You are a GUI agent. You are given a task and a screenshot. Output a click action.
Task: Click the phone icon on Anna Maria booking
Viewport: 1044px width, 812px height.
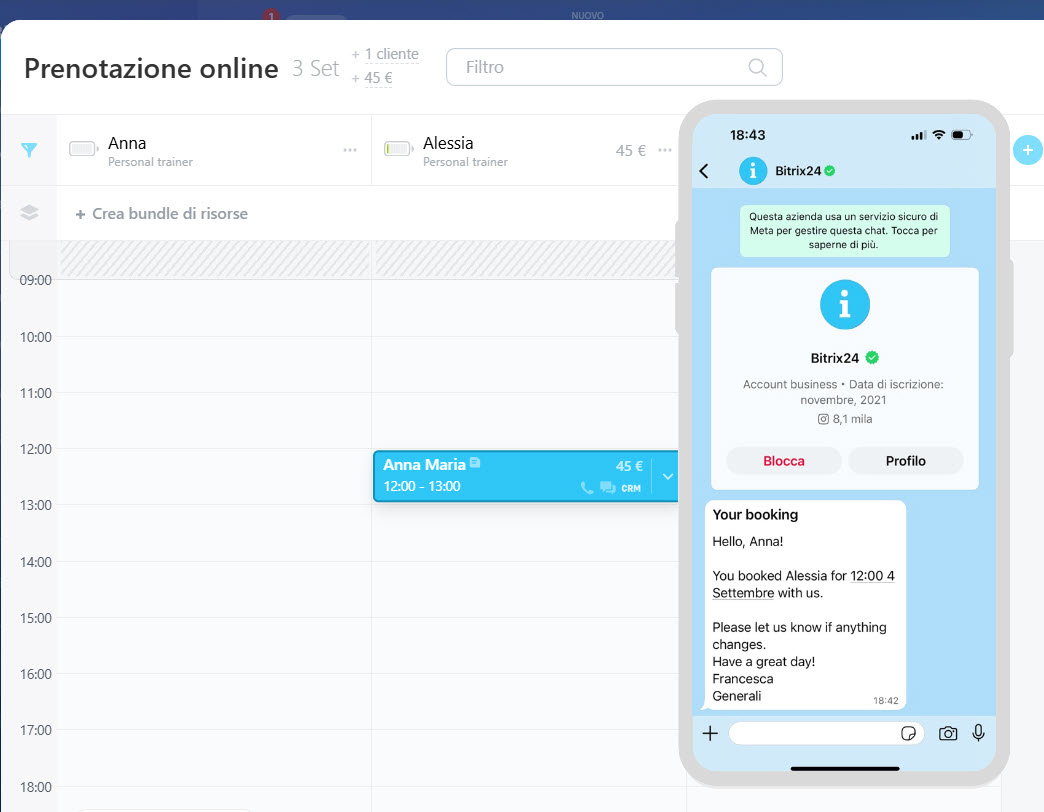(x=587, y=488)
